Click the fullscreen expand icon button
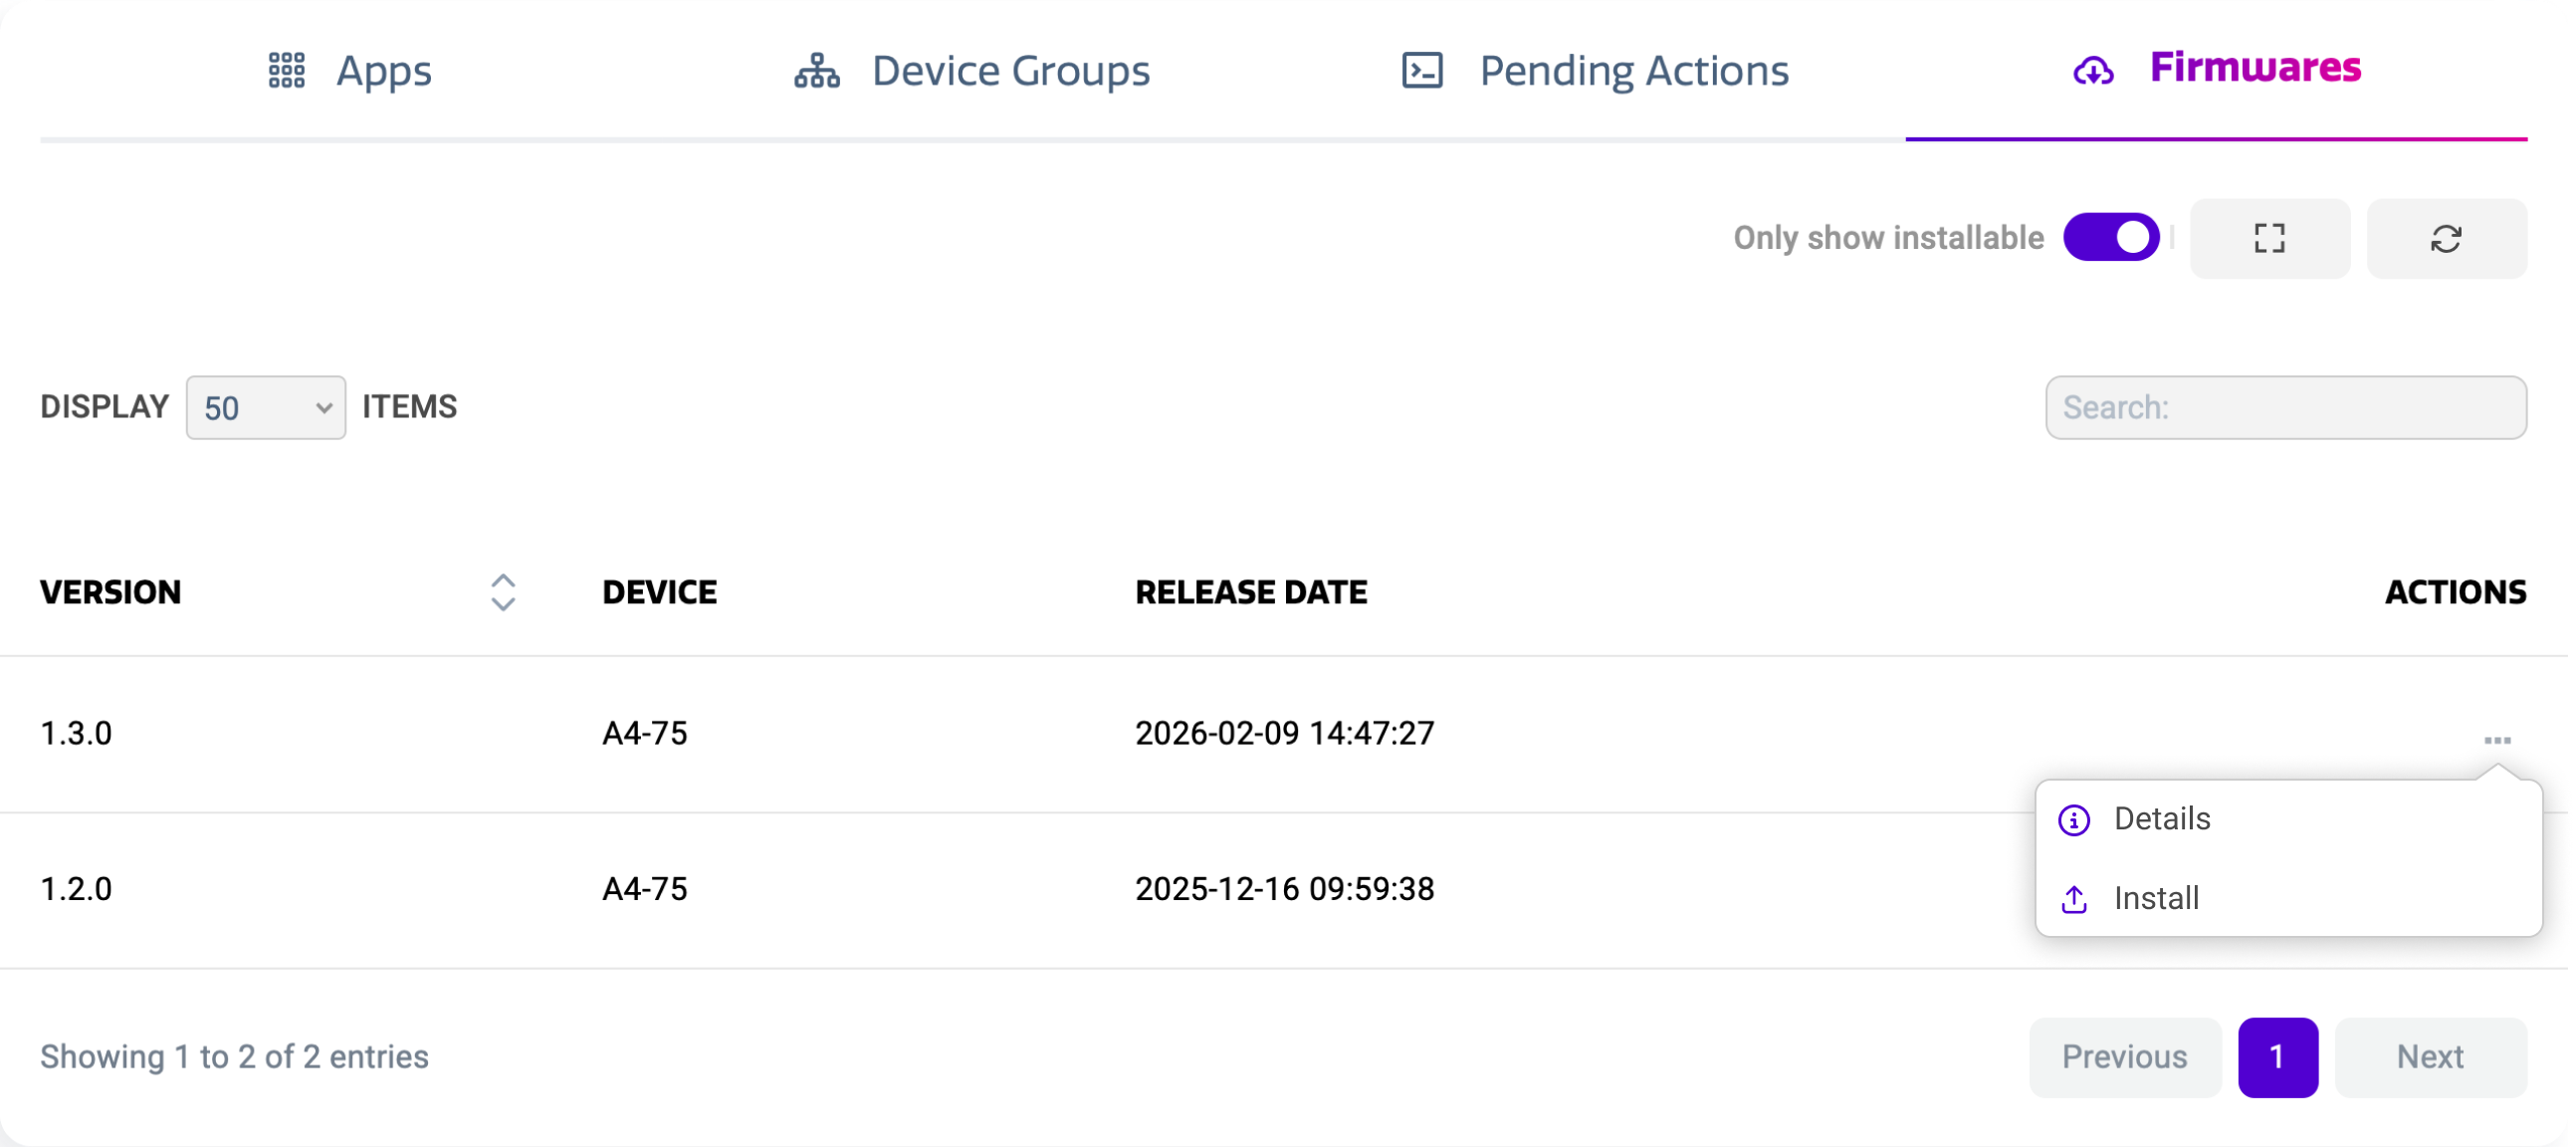This screenshot has width=2576, height=1147. point(2269,238)
